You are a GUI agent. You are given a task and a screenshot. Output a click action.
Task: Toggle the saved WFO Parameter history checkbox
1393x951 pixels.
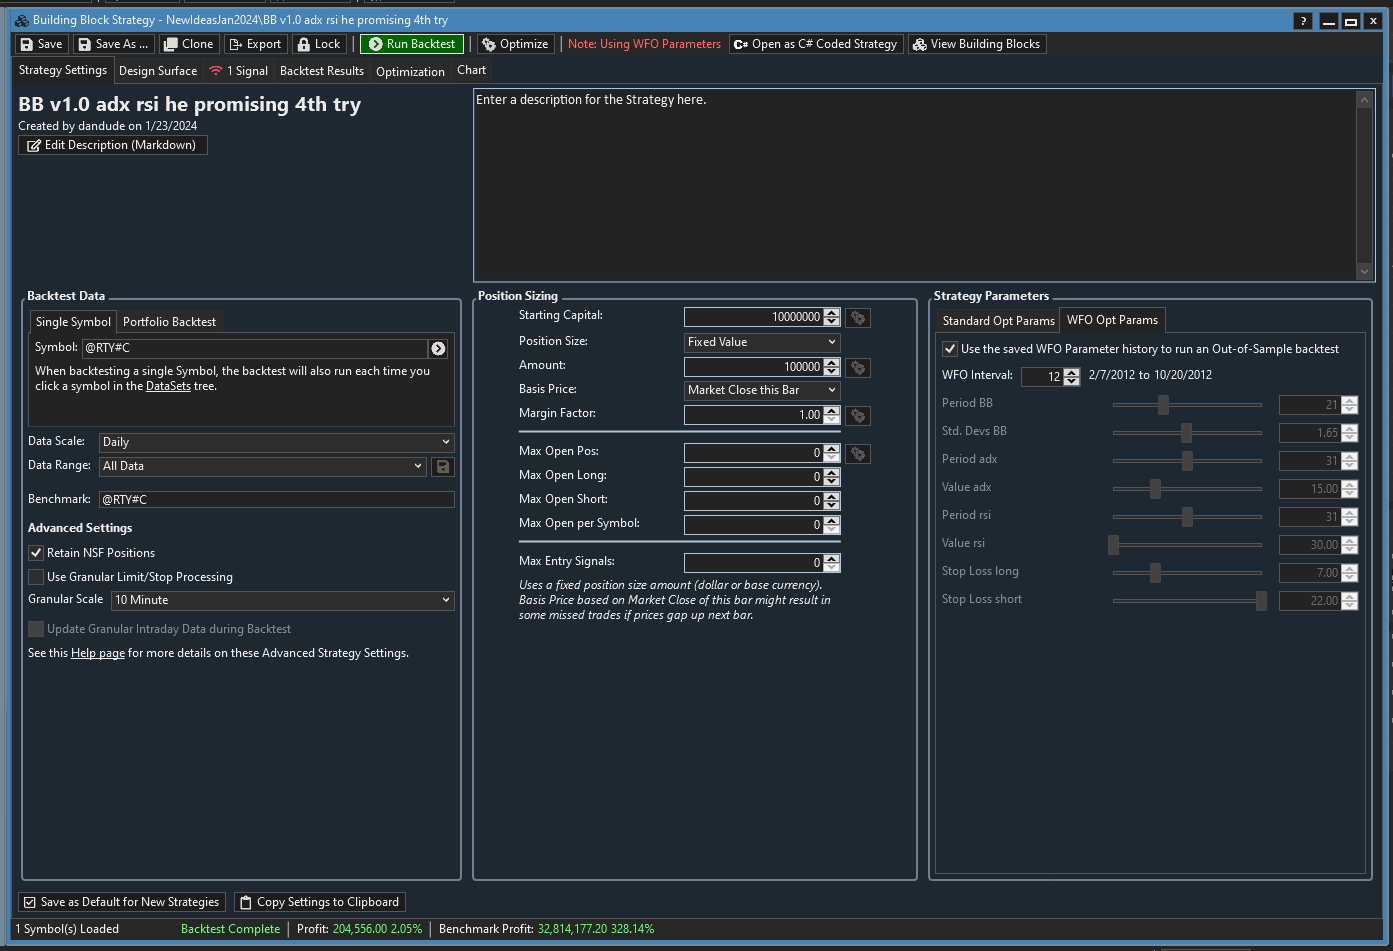950,349
